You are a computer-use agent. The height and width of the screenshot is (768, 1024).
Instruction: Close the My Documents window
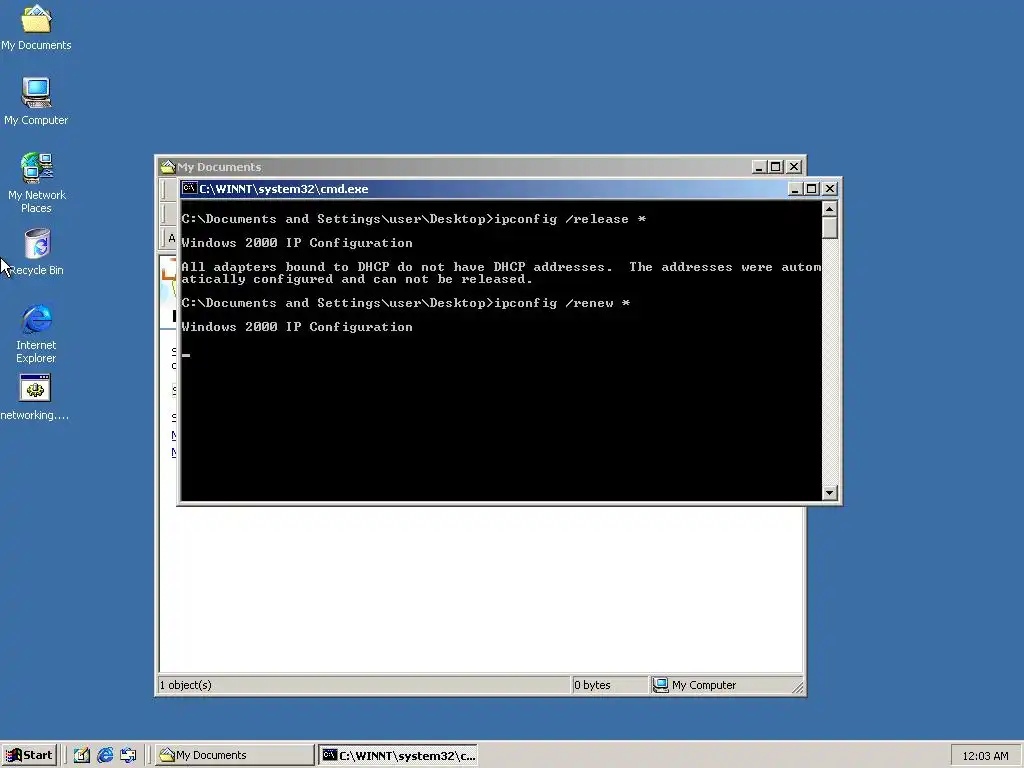coord(793,167)
